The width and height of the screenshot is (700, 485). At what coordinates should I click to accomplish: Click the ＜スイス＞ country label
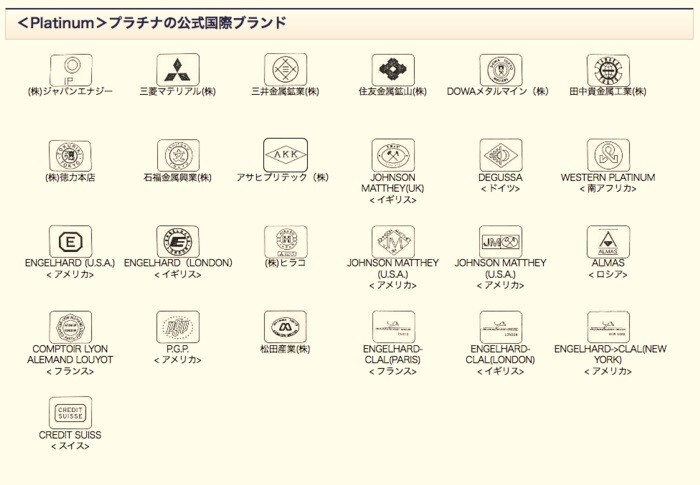click(70, 446)
